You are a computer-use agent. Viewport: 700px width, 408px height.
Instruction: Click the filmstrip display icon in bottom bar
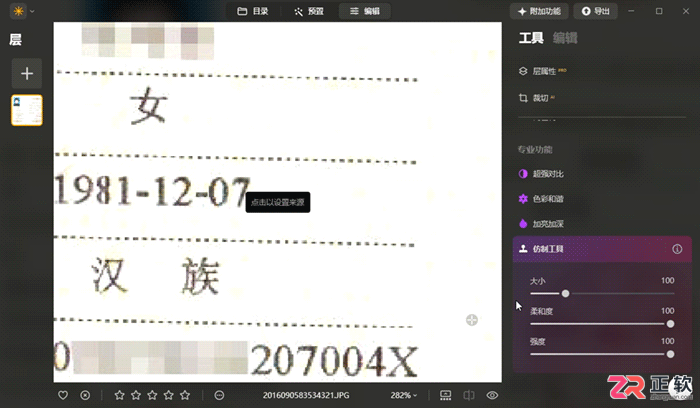click(446, 395)
